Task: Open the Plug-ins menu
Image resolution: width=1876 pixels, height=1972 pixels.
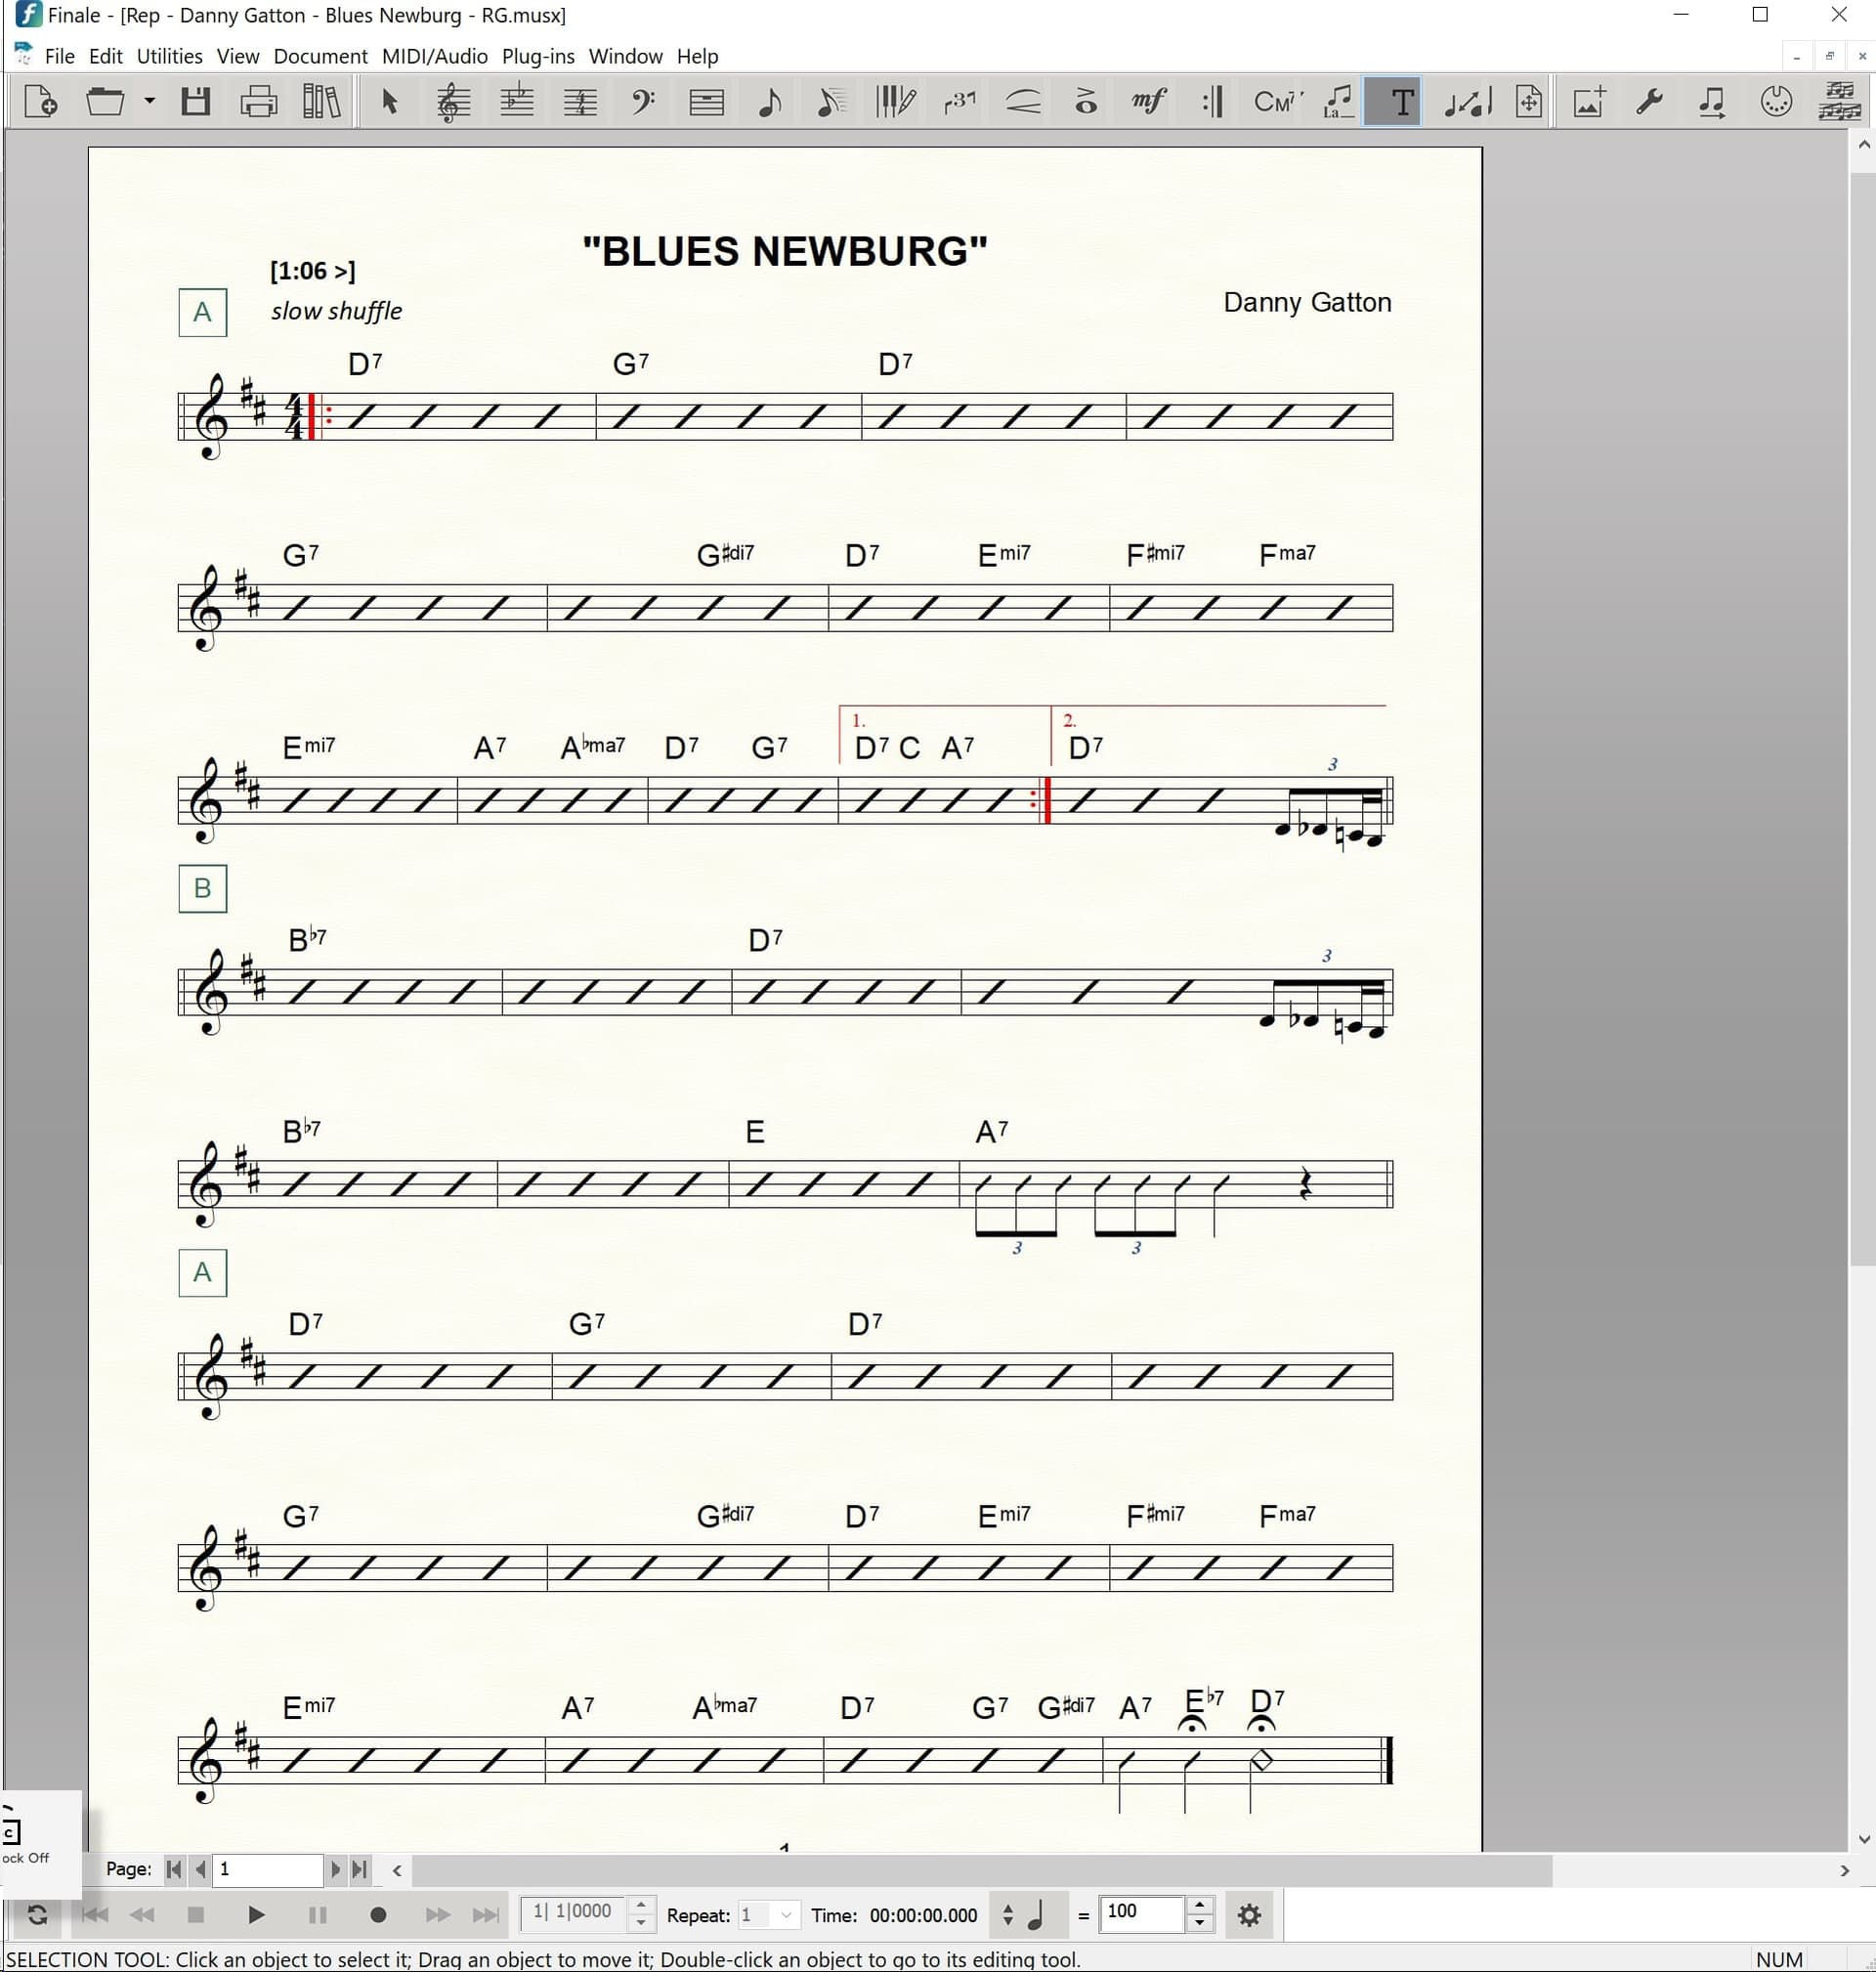Action: (x=538, y=57)
